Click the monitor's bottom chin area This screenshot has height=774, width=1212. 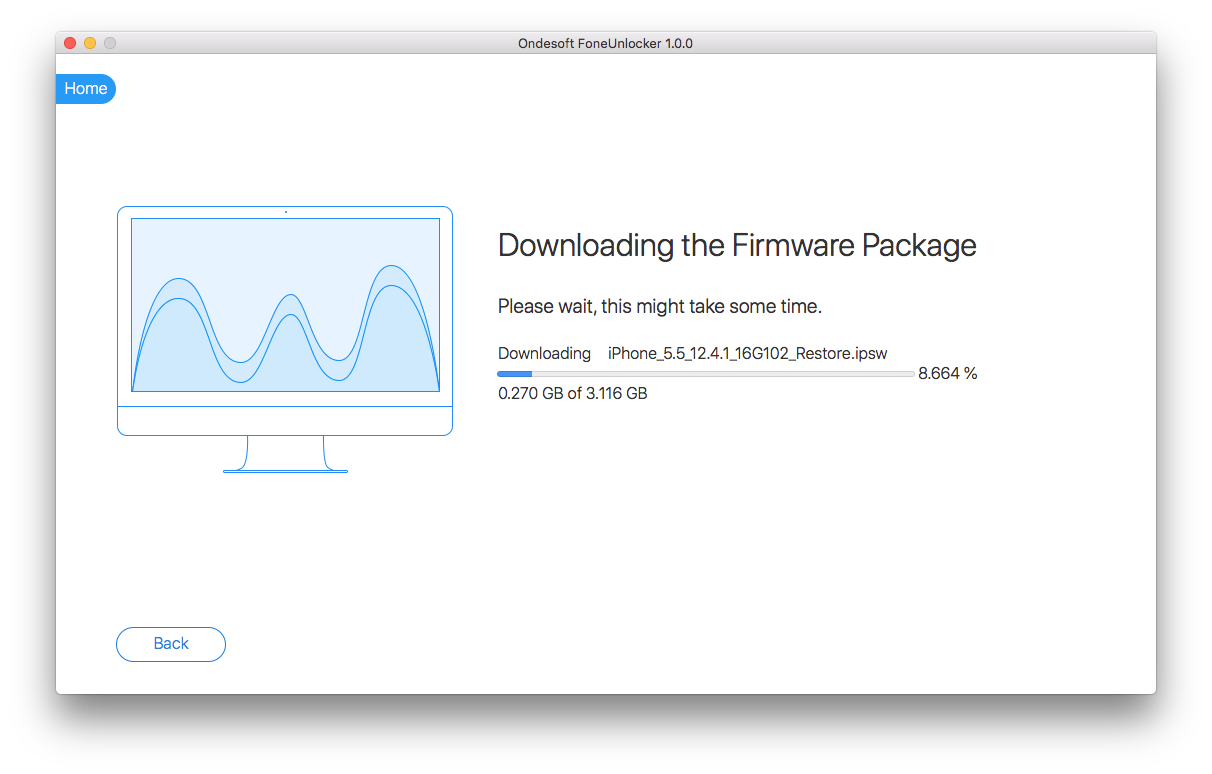[x=285, y=421]
